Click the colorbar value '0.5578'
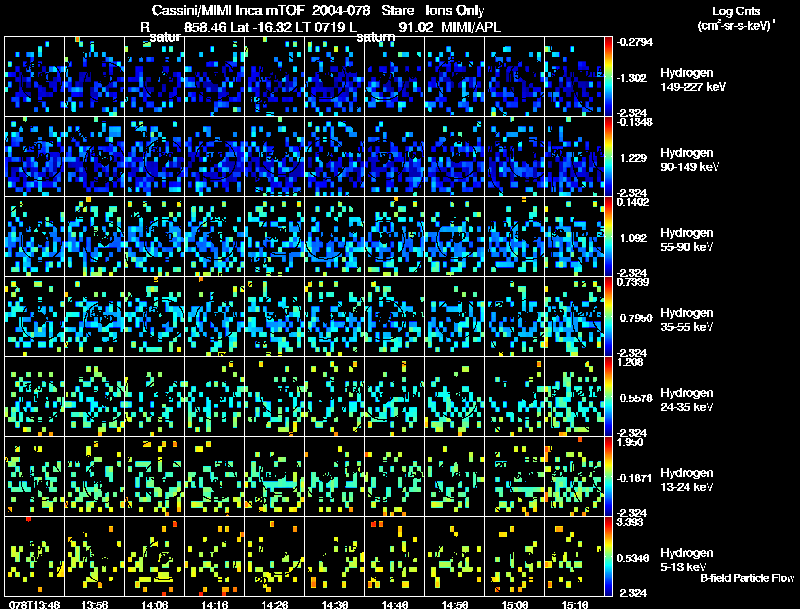The height and width of the screenshot is (609, 800). 636,398
